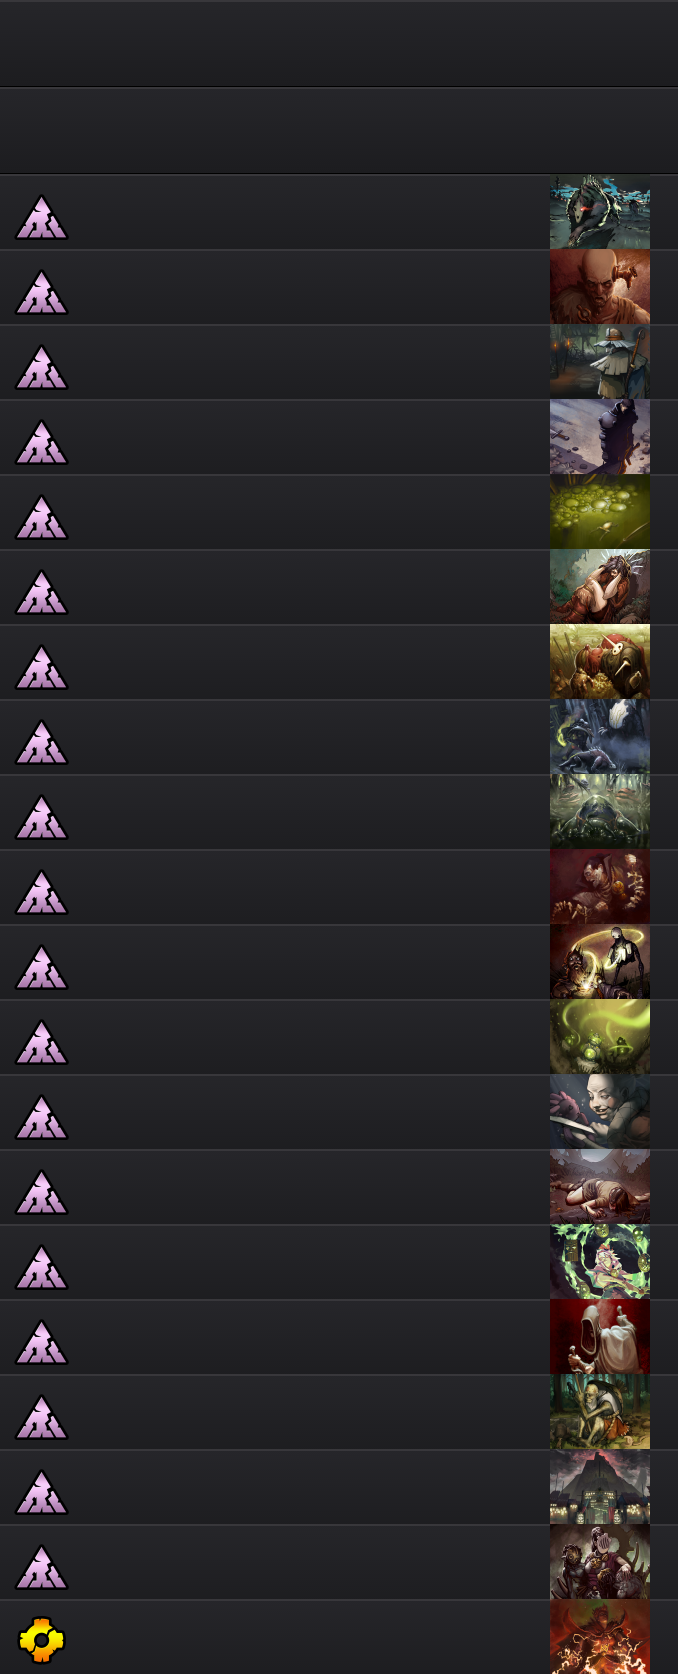678x1674 pixels.
Task: Open the fiery red demon lightning artwork
Action: pos(600,1637)
